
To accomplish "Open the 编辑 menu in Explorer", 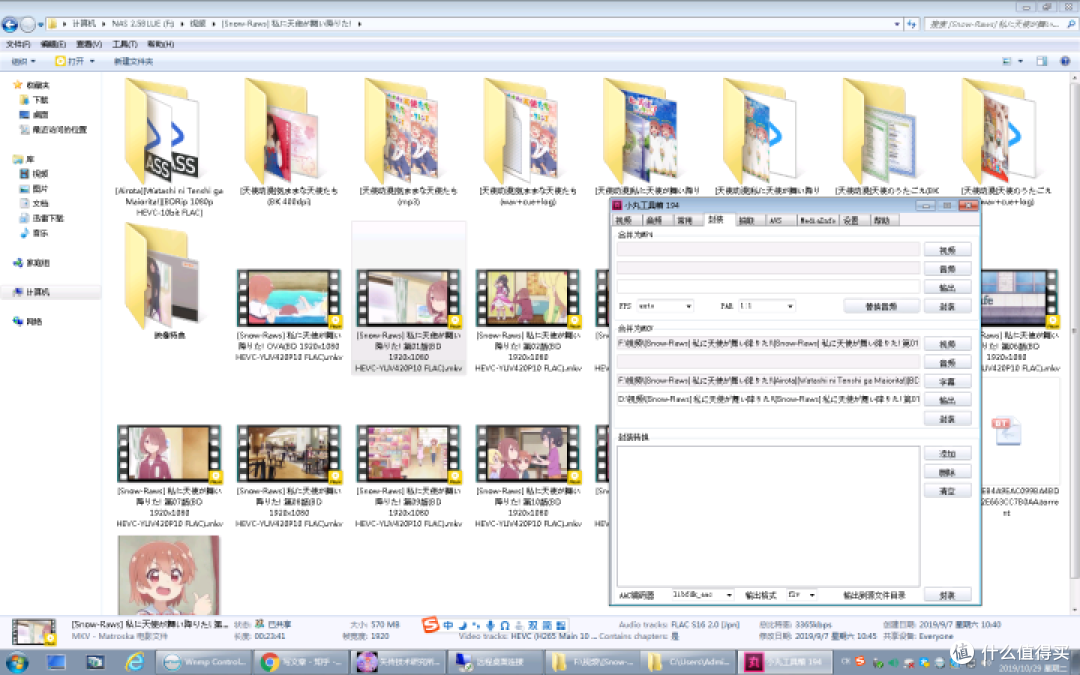I will 53,44.
